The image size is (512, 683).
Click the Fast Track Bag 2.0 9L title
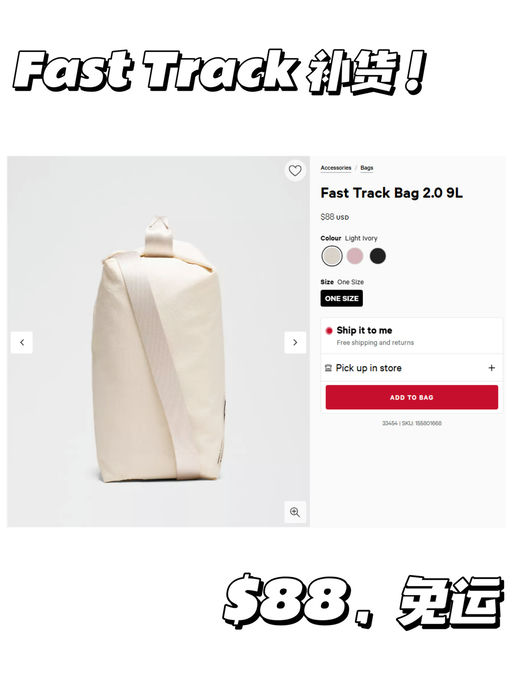tap(392, 193)
